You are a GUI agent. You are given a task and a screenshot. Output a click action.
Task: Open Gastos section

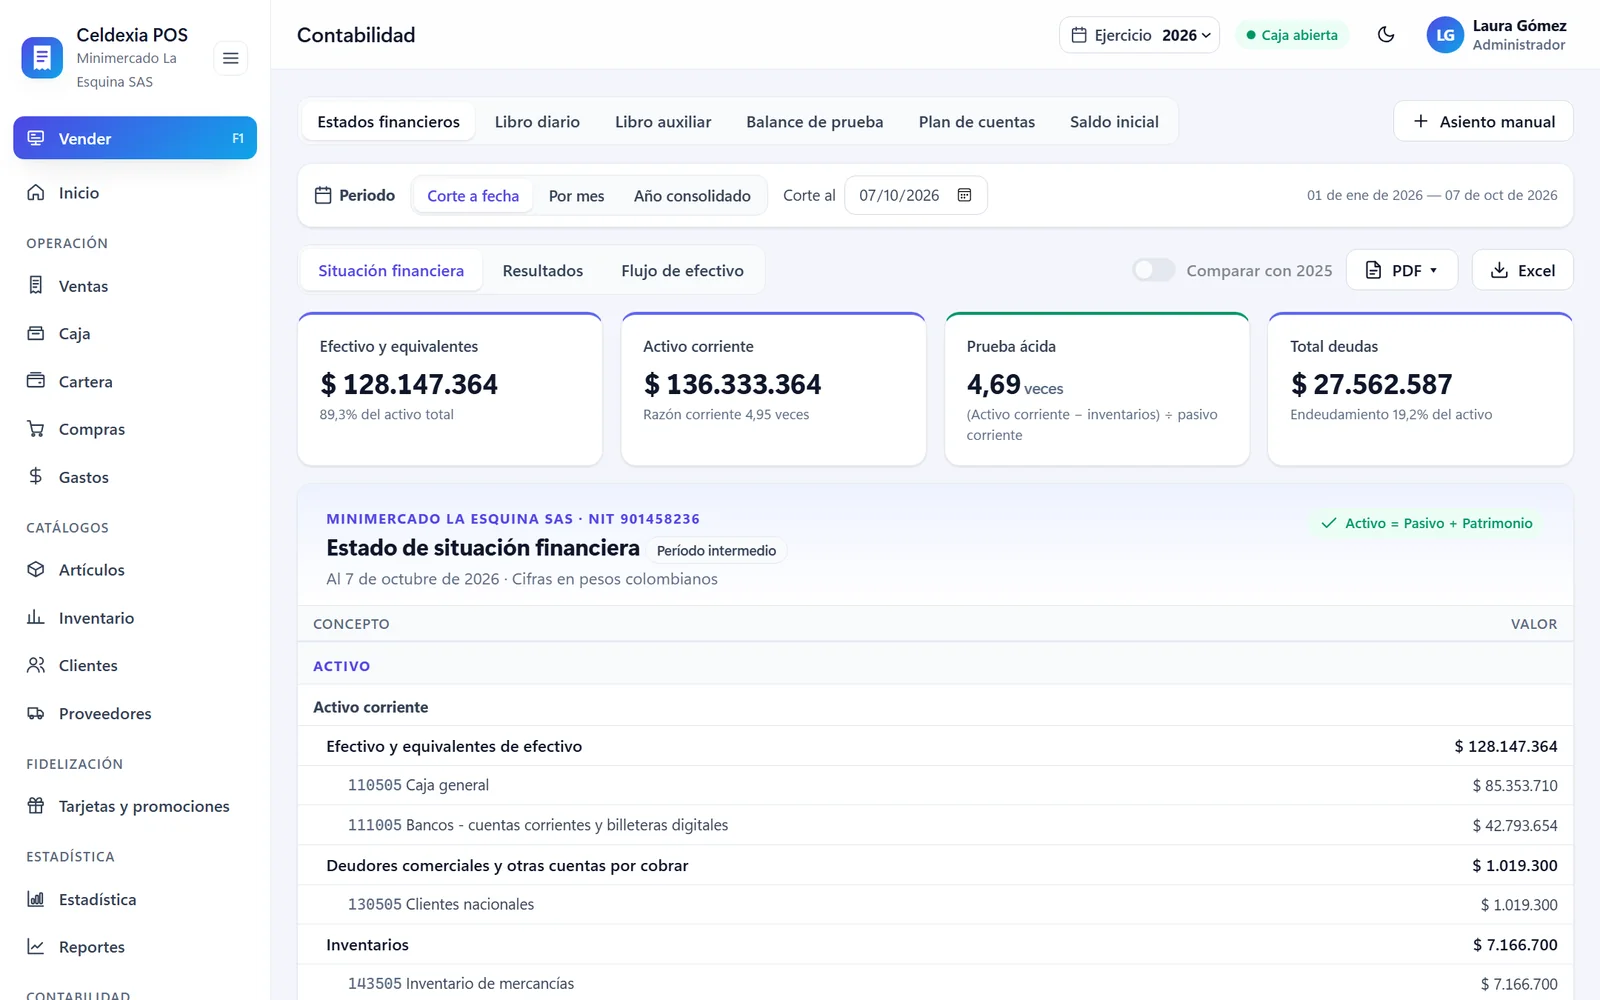click(x=135, y=477)
